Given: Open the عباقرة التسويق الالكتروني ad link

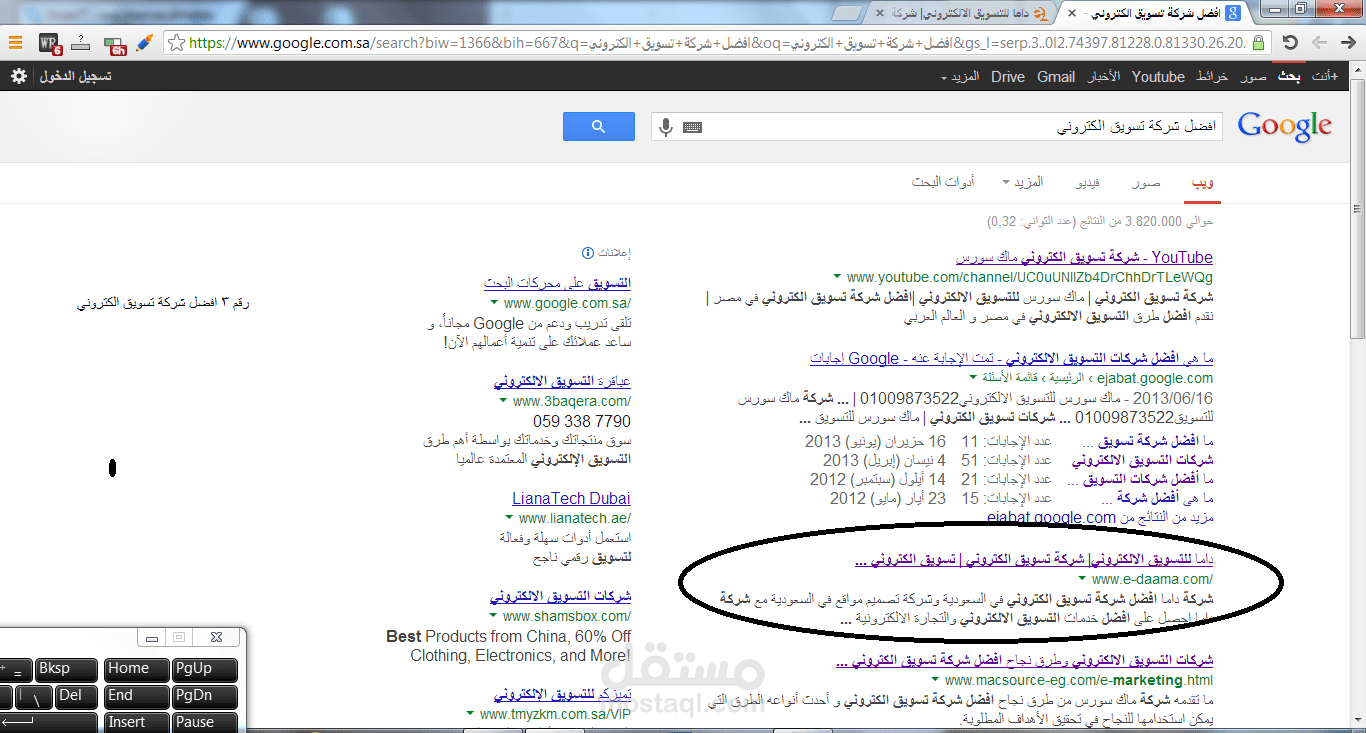Looking at the screenshot, I should pyautogui.click(x=562, y=381).
